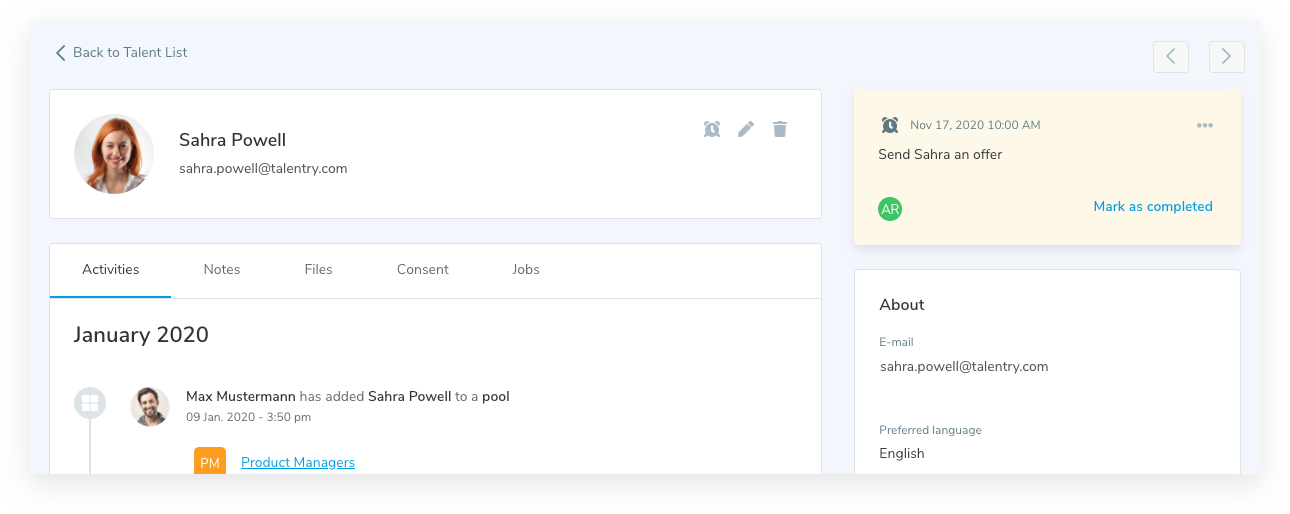
Task: Click Back to Talent List link
Action: [121, 52]
